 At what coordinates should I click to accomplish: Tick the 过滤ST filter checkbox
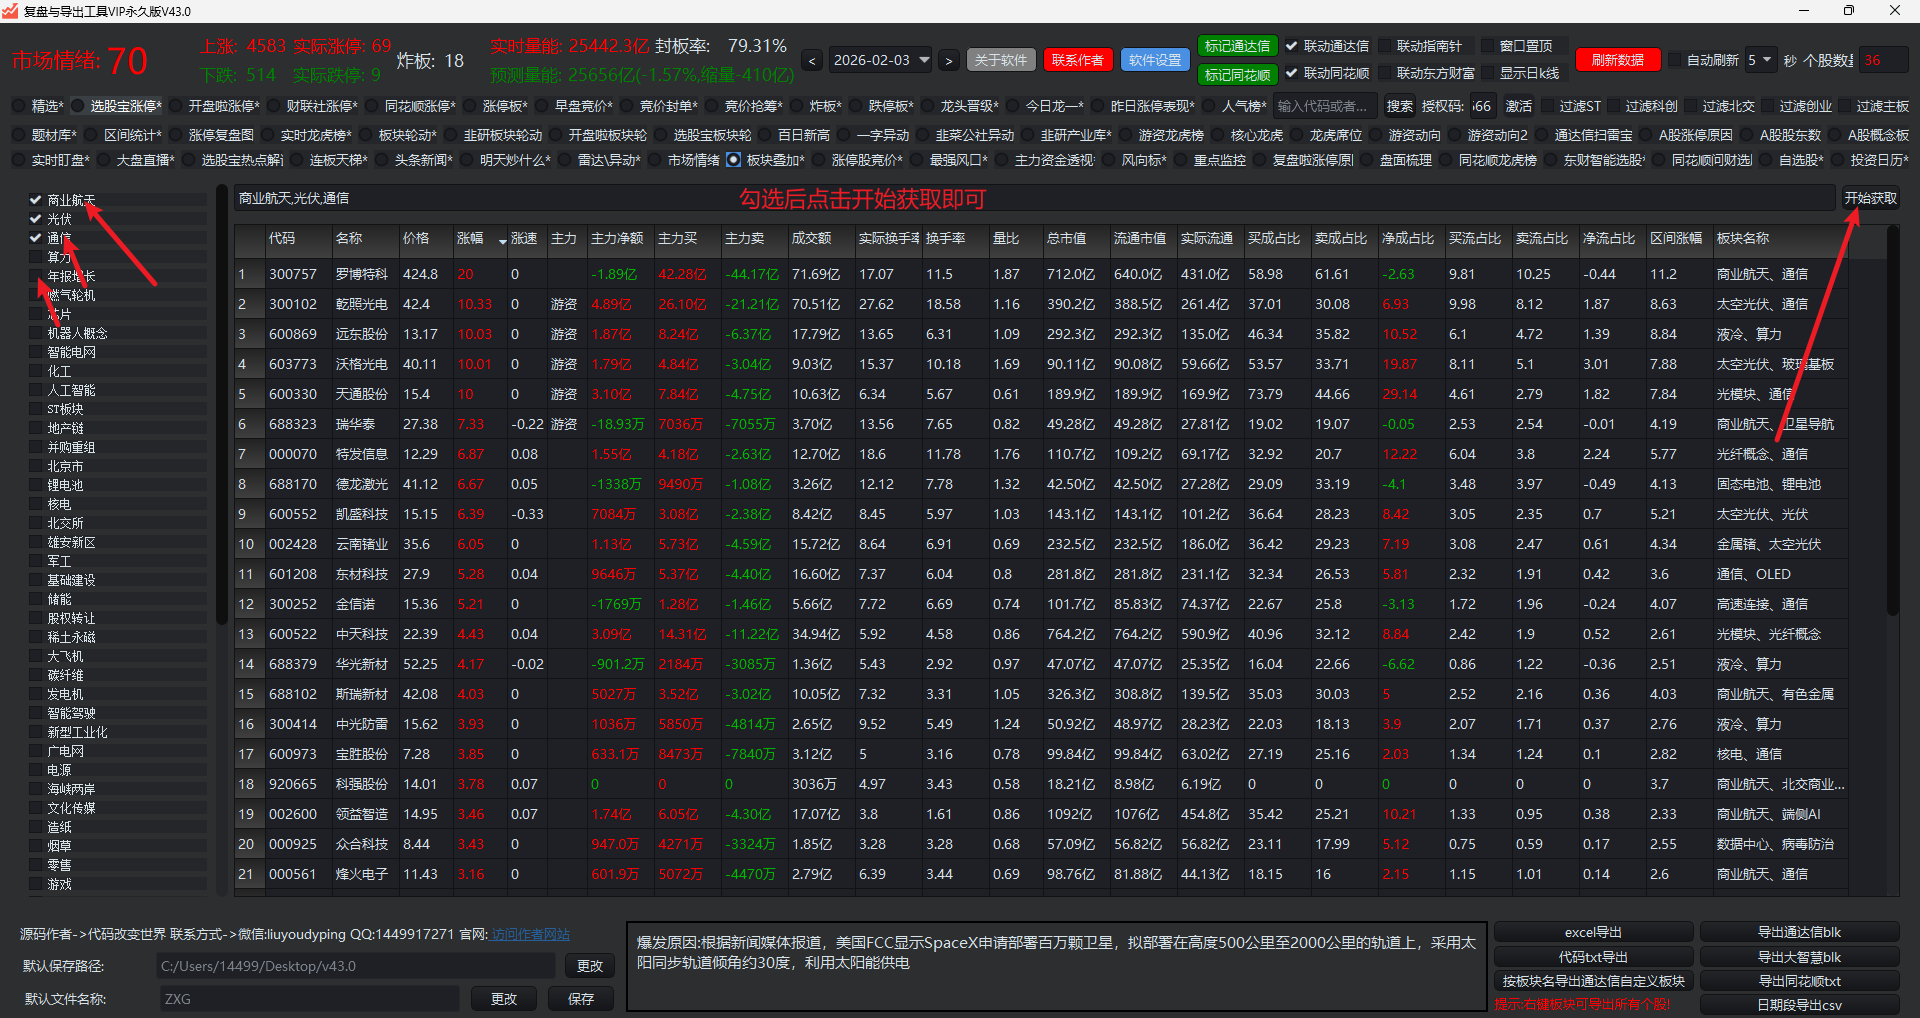tap(1548, 106)
